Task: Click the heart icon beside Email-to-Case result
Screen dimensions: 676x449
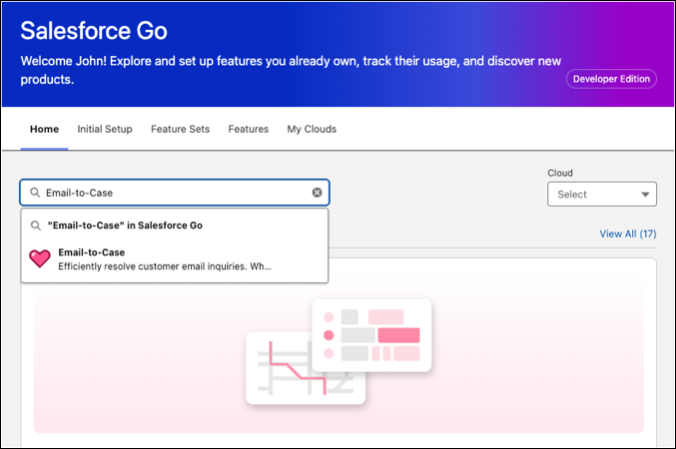Action: (x=40, y=258)
